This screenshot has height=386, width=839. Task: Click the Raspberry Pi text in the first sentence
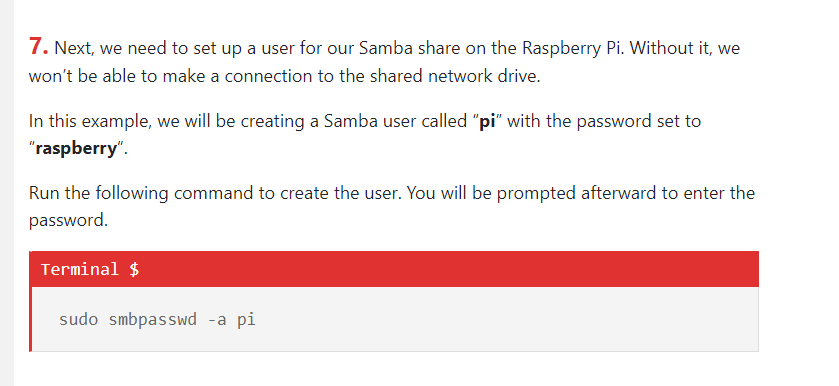tap(573, 48)
